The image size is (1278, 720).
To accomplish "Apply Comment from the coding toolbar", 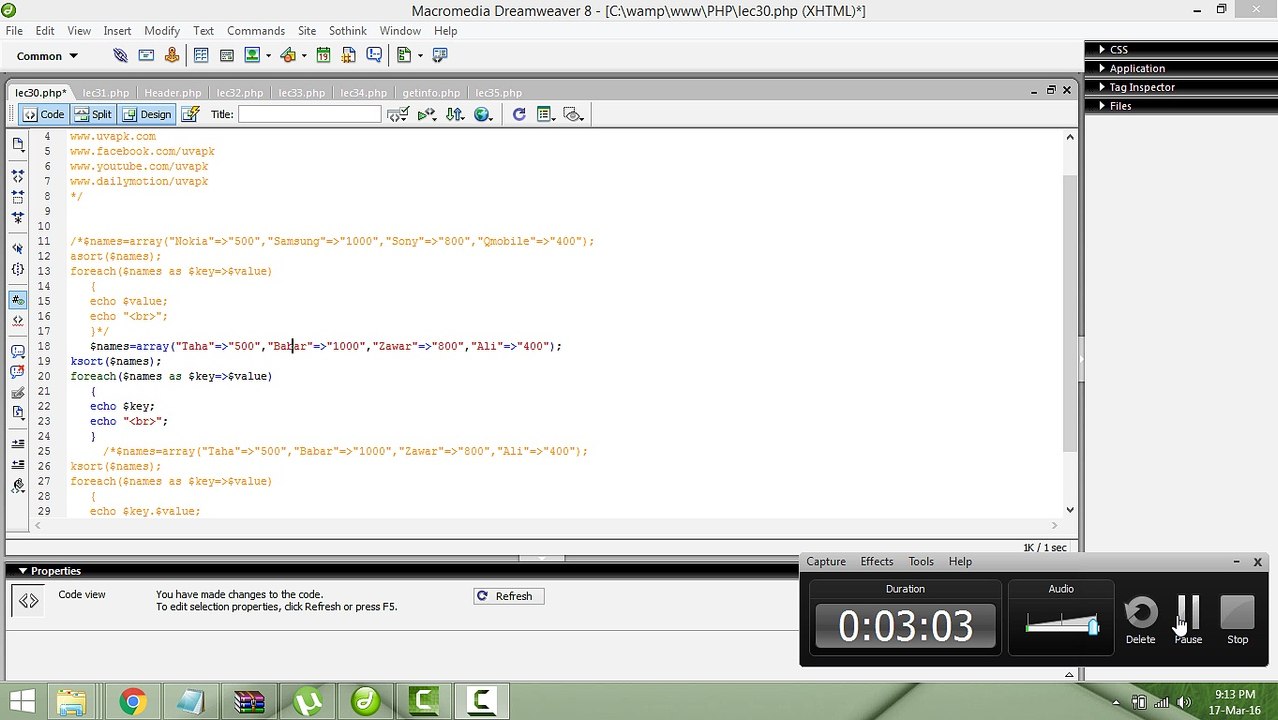I will 18,351.
